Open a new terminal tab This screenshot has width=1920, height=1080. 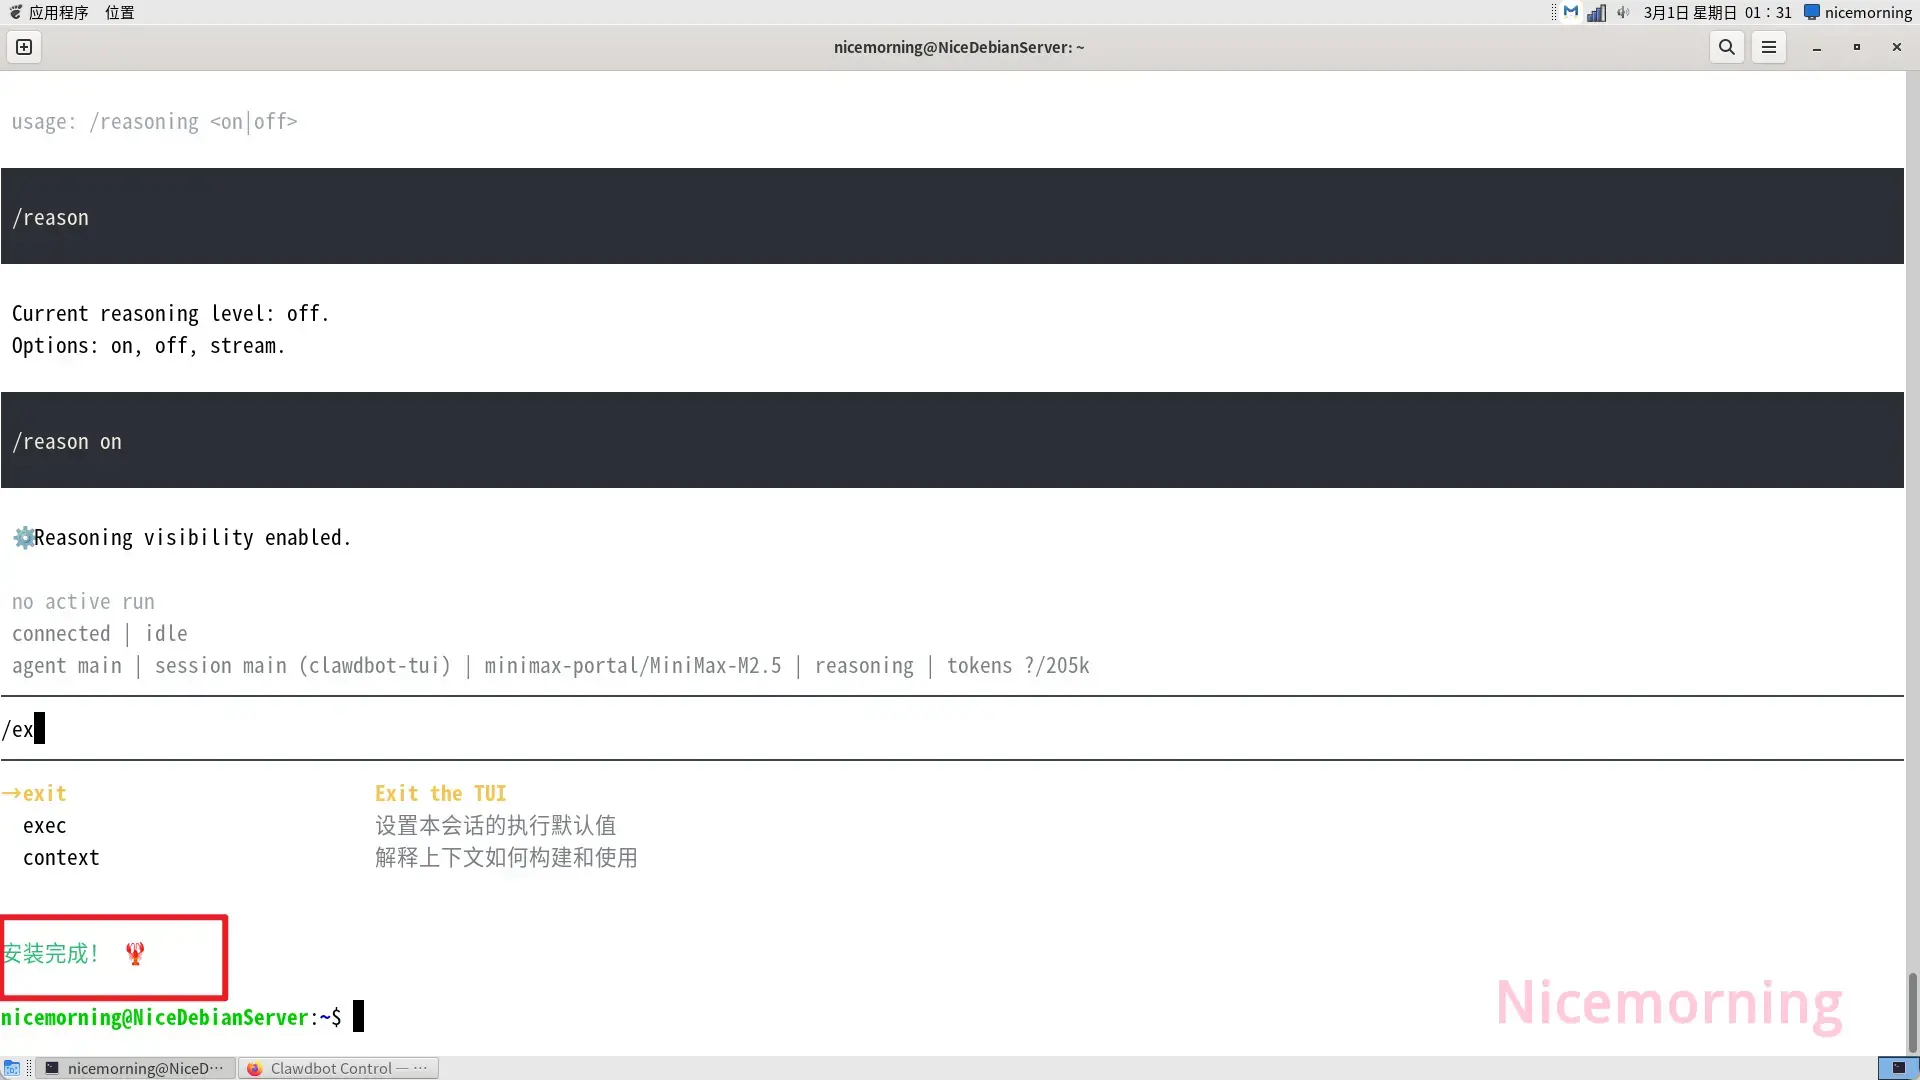(24, 47)
